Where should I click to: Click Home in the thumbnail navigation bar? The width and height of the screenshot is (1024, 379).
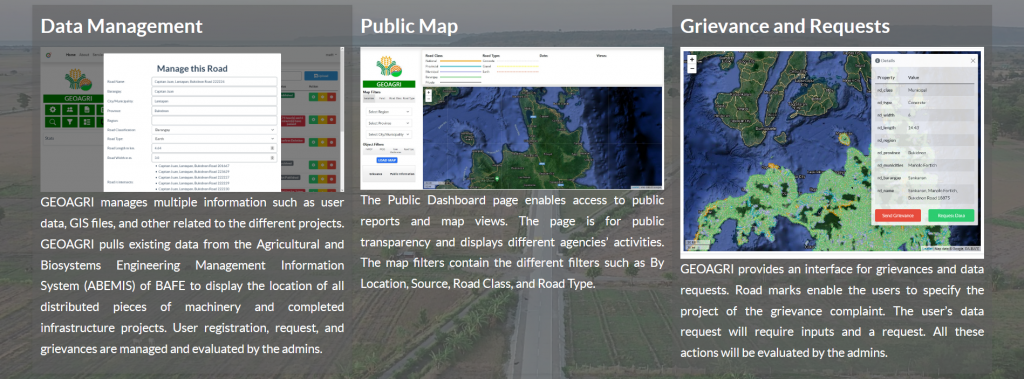tap(71, 55)
